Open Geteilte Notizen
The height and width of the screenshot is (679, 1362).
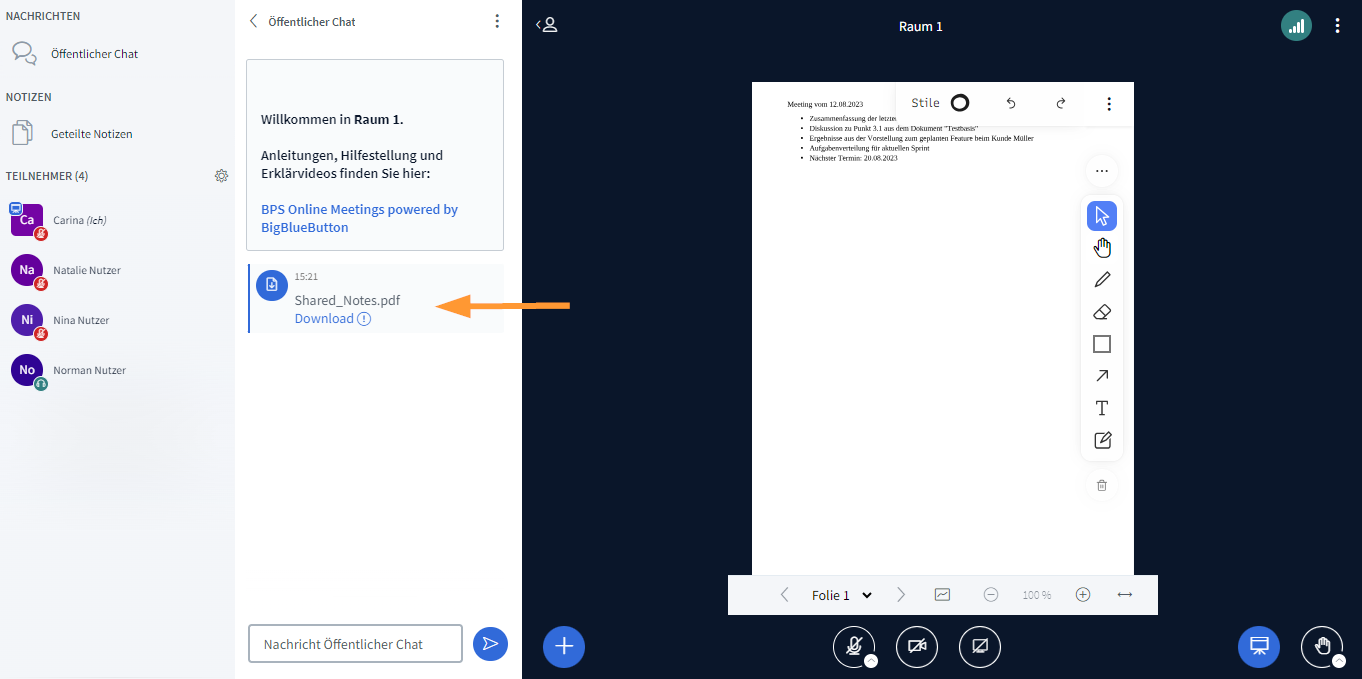coord(91,134)
